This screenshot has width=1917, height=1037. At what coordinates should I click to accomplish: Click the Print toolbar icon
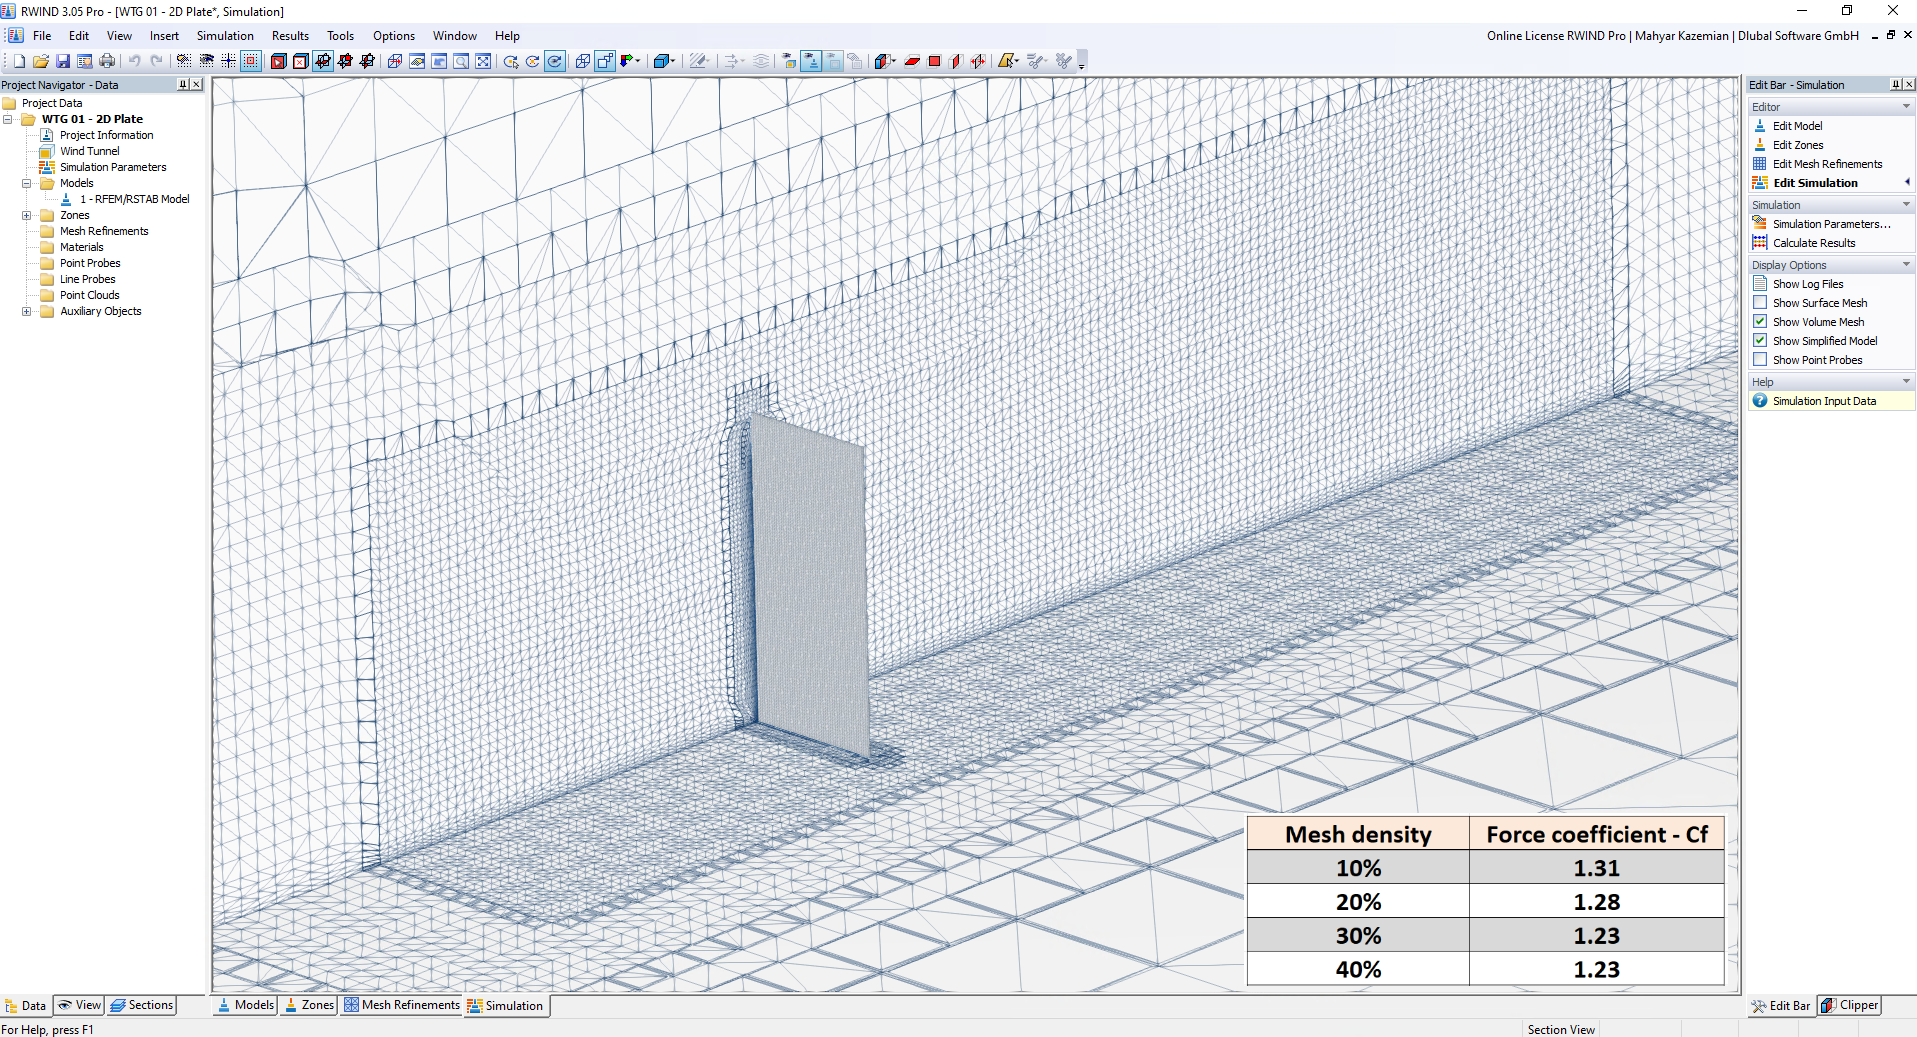[106, 61]
